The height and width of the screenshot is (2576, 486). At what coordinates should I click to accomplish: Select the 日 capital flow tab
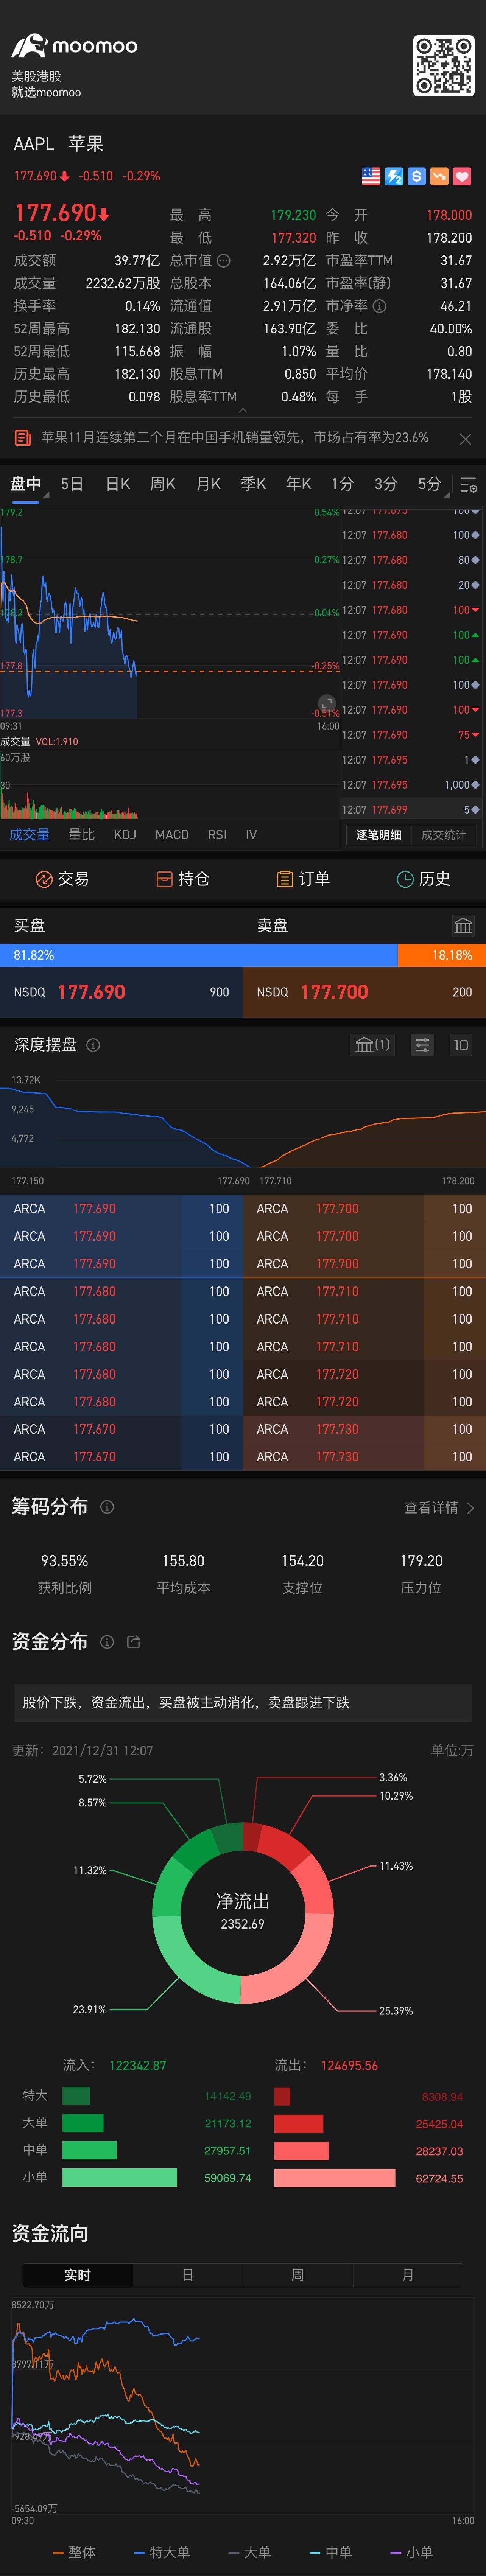tap(188, 2275)
